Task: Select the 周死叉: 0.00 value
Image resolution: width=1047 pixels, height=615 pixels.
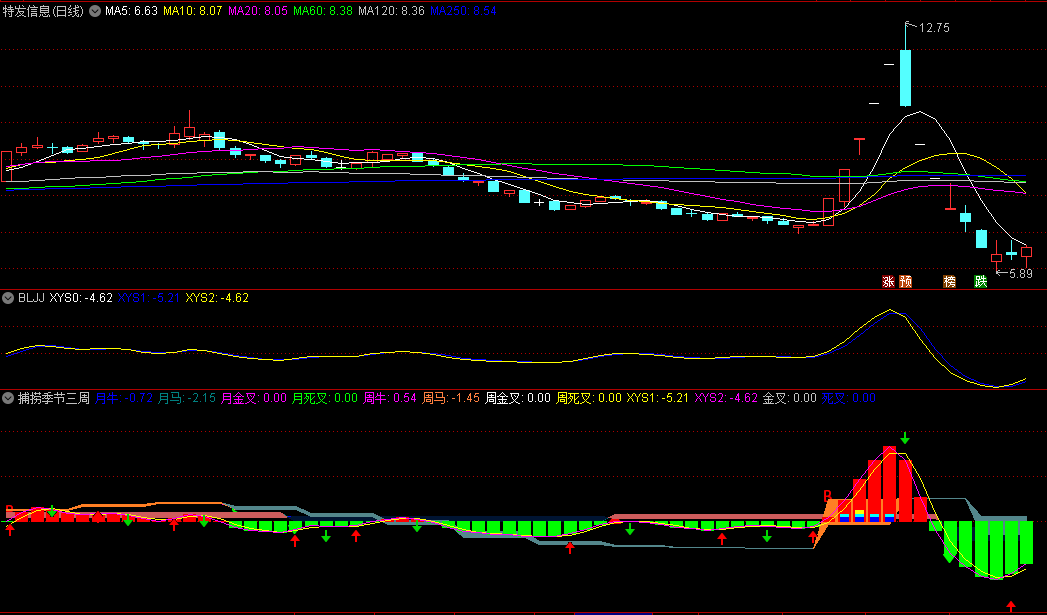Action: click(x=589, y=398)
